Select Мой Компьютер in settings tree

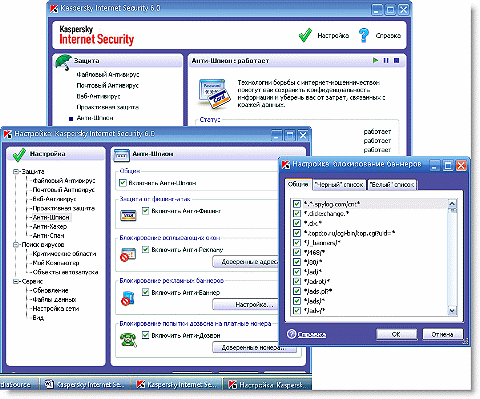tap(56, 263)
